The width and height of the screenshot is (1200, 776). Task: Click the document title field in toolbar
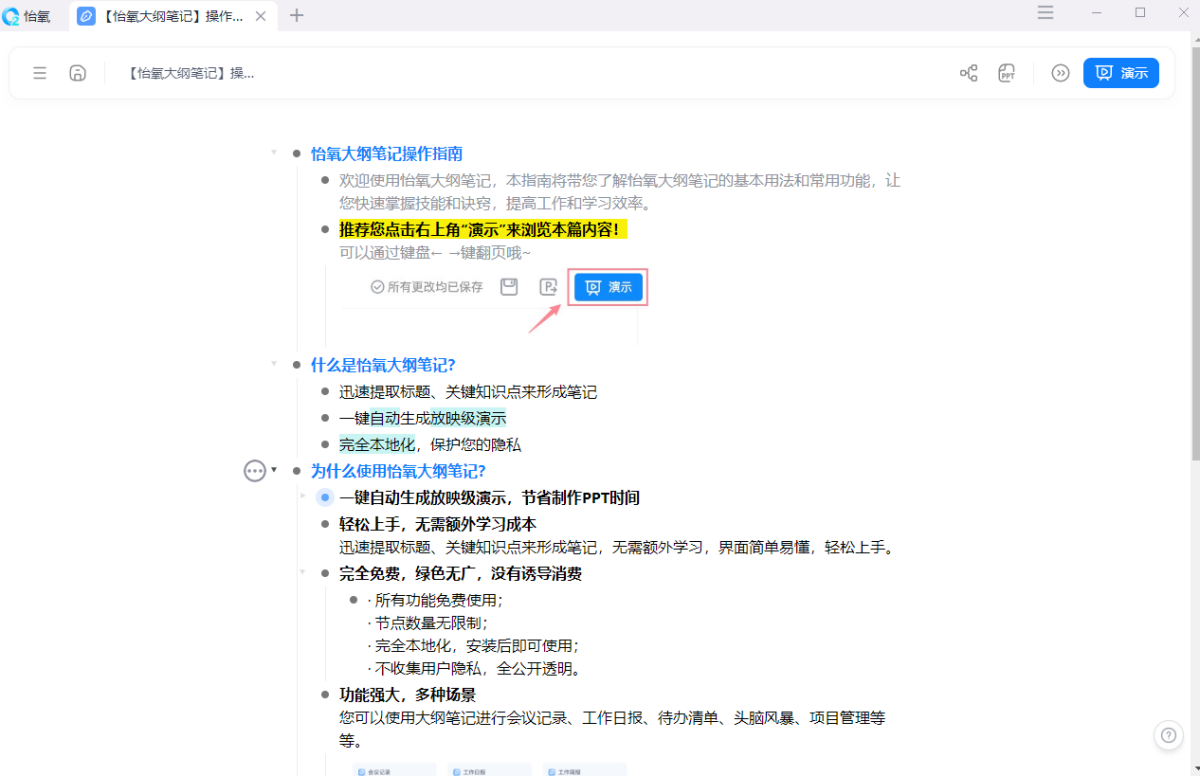click(x=191, y=73)
